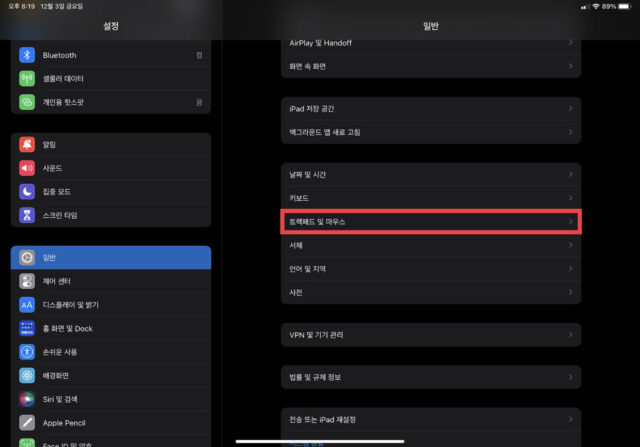The width and height of the screenshot is (640, 447).
Task: Tap the chevron next to 키보드
Action: [570, 198]
